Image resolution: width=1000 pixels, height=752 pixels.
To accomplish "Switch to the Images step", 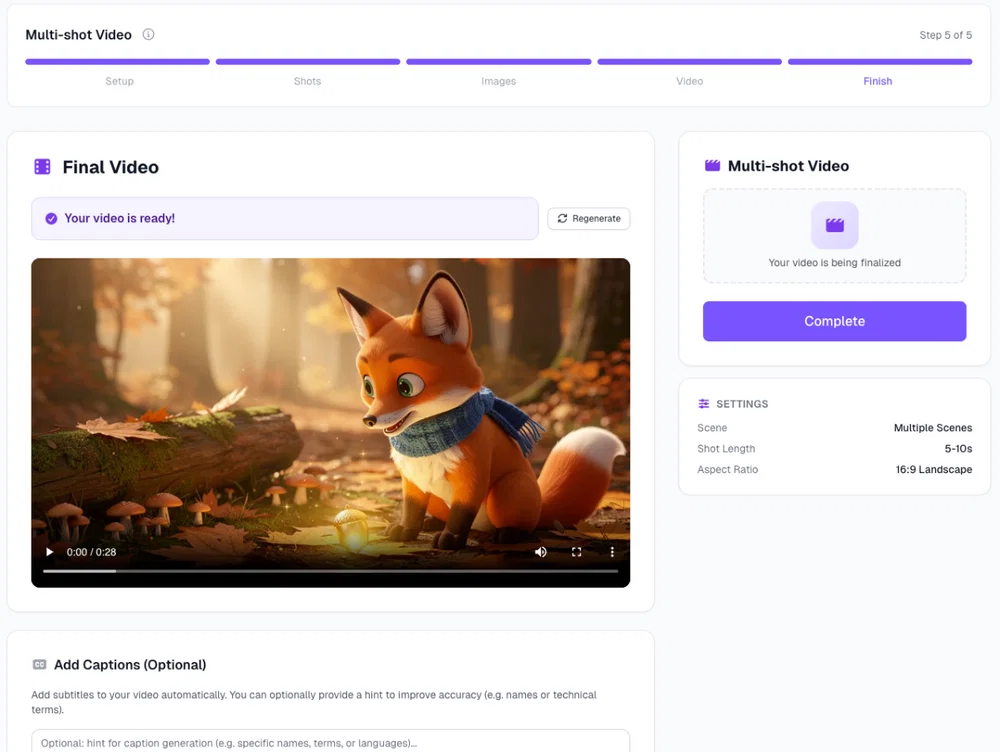I will pos(499,81).
